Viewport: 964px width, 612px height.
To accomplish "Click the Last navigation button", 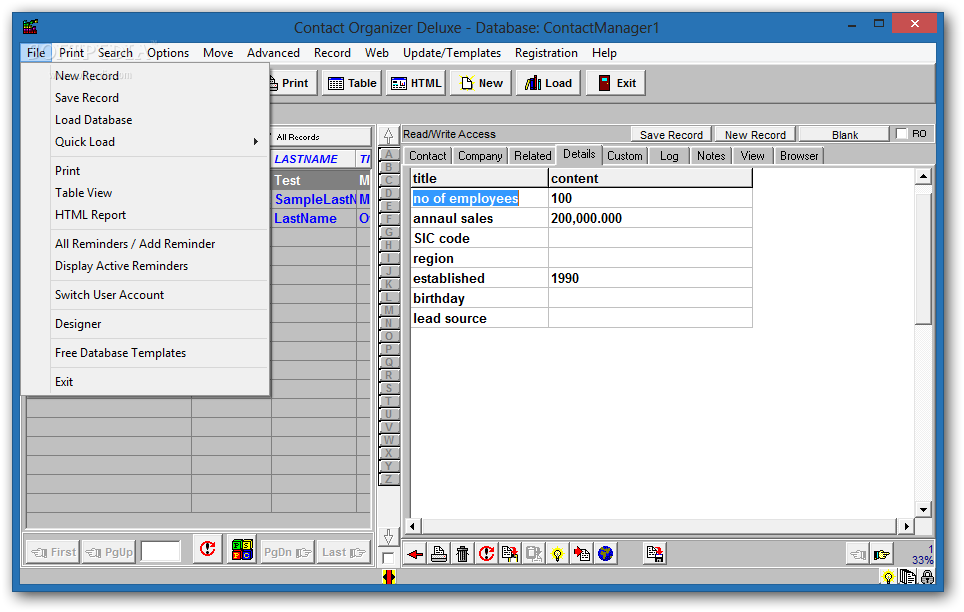I will tap(344, 552).
